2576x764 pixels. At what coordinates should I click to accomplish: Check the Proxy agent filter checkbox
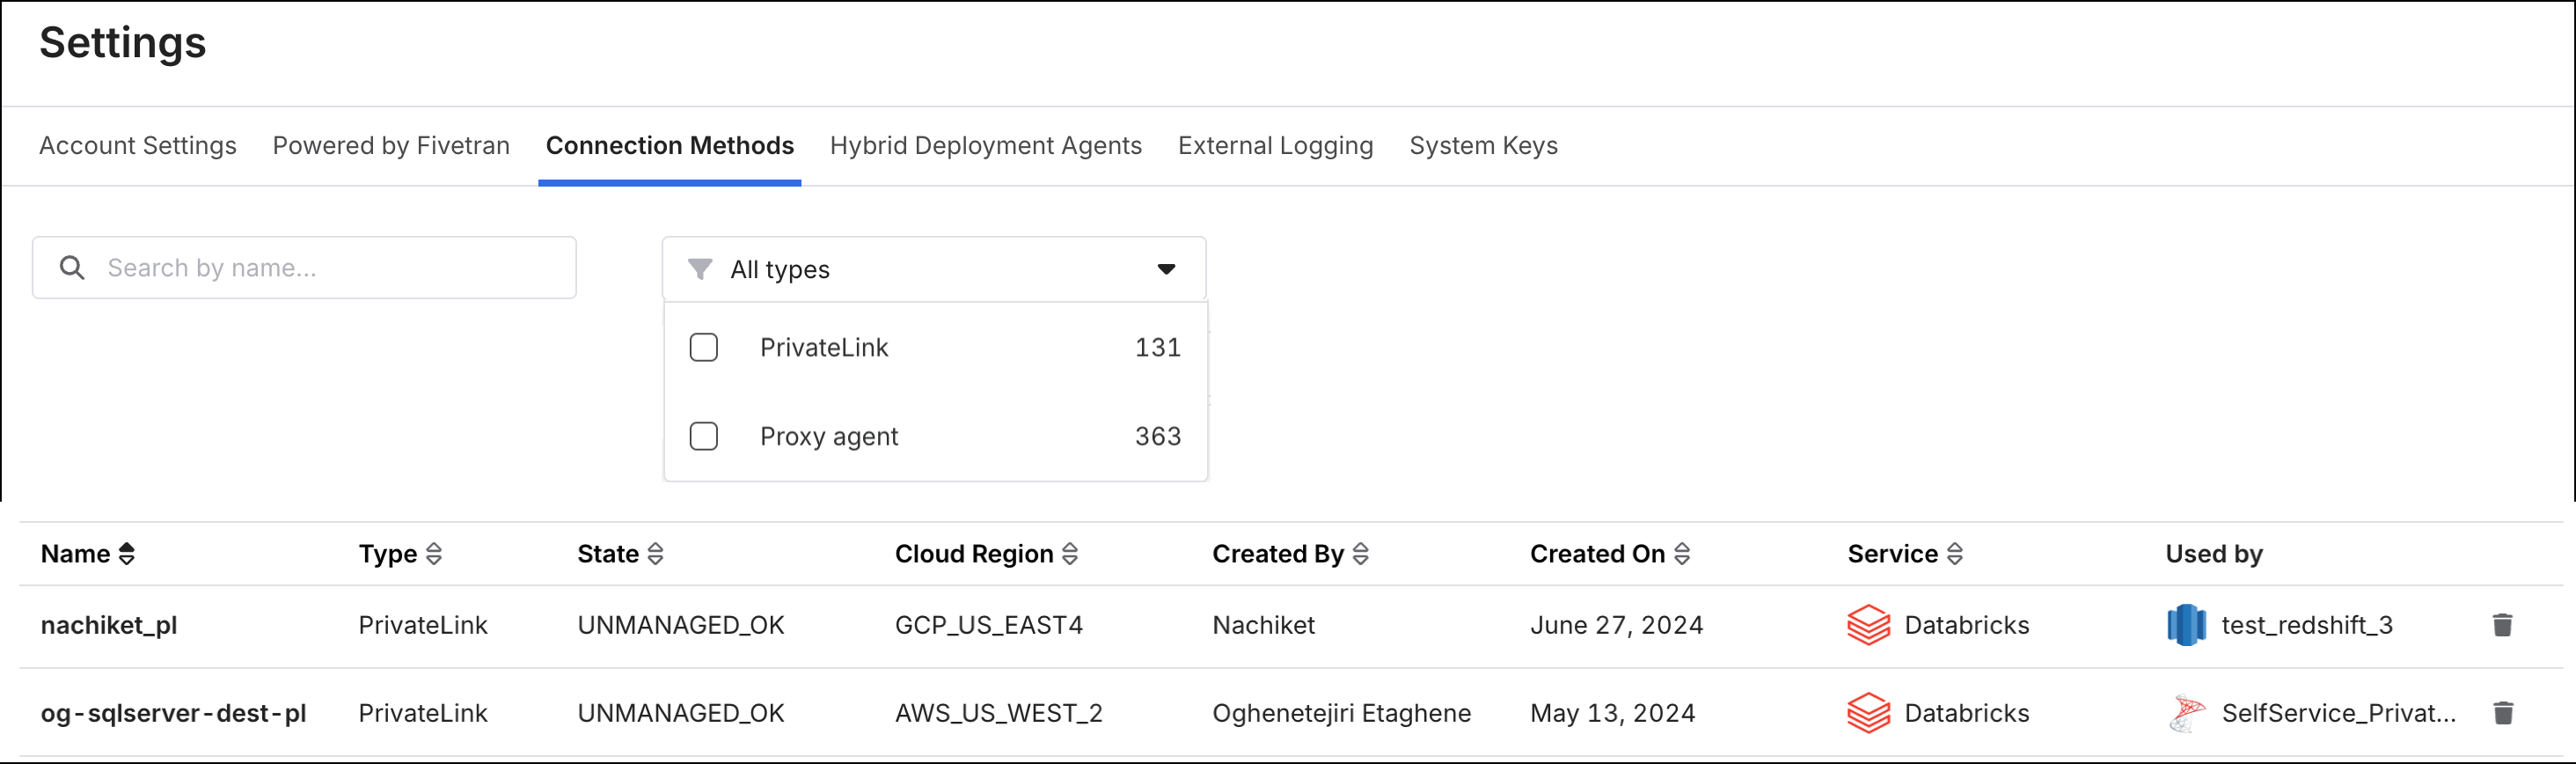[704, 436]
